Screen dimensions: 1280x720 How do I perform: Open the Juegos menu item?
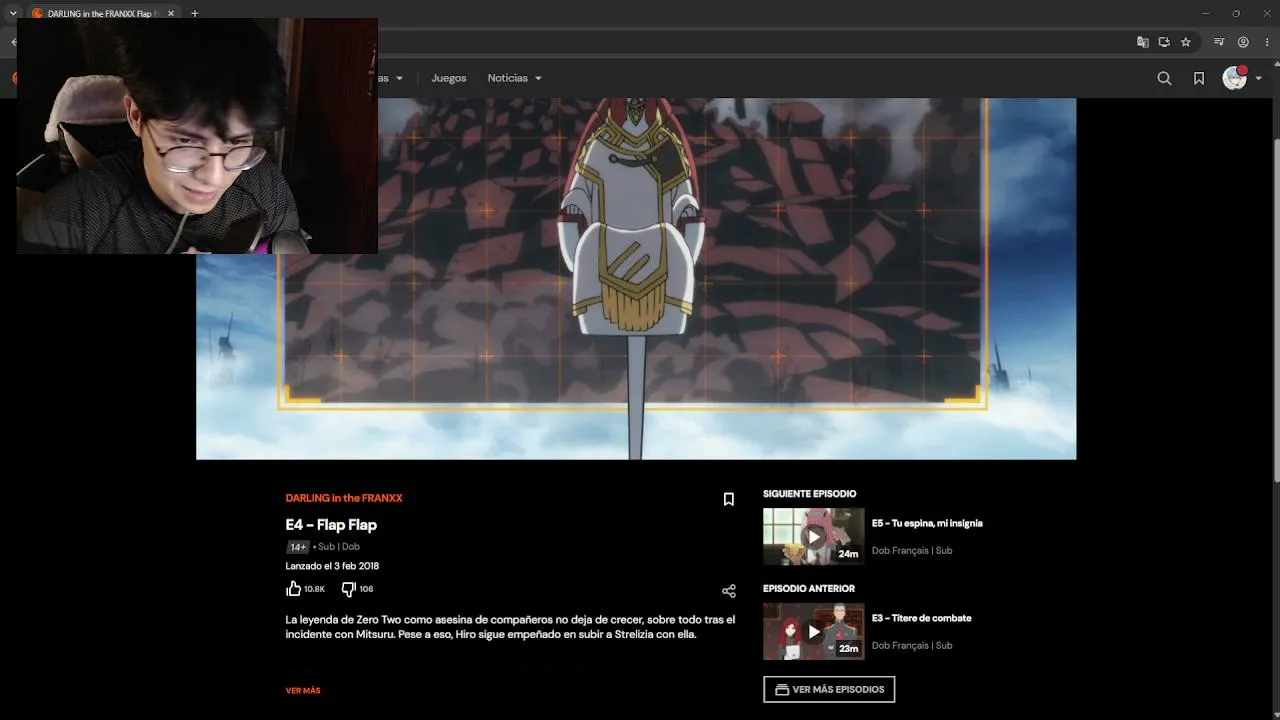coord(449,78)
